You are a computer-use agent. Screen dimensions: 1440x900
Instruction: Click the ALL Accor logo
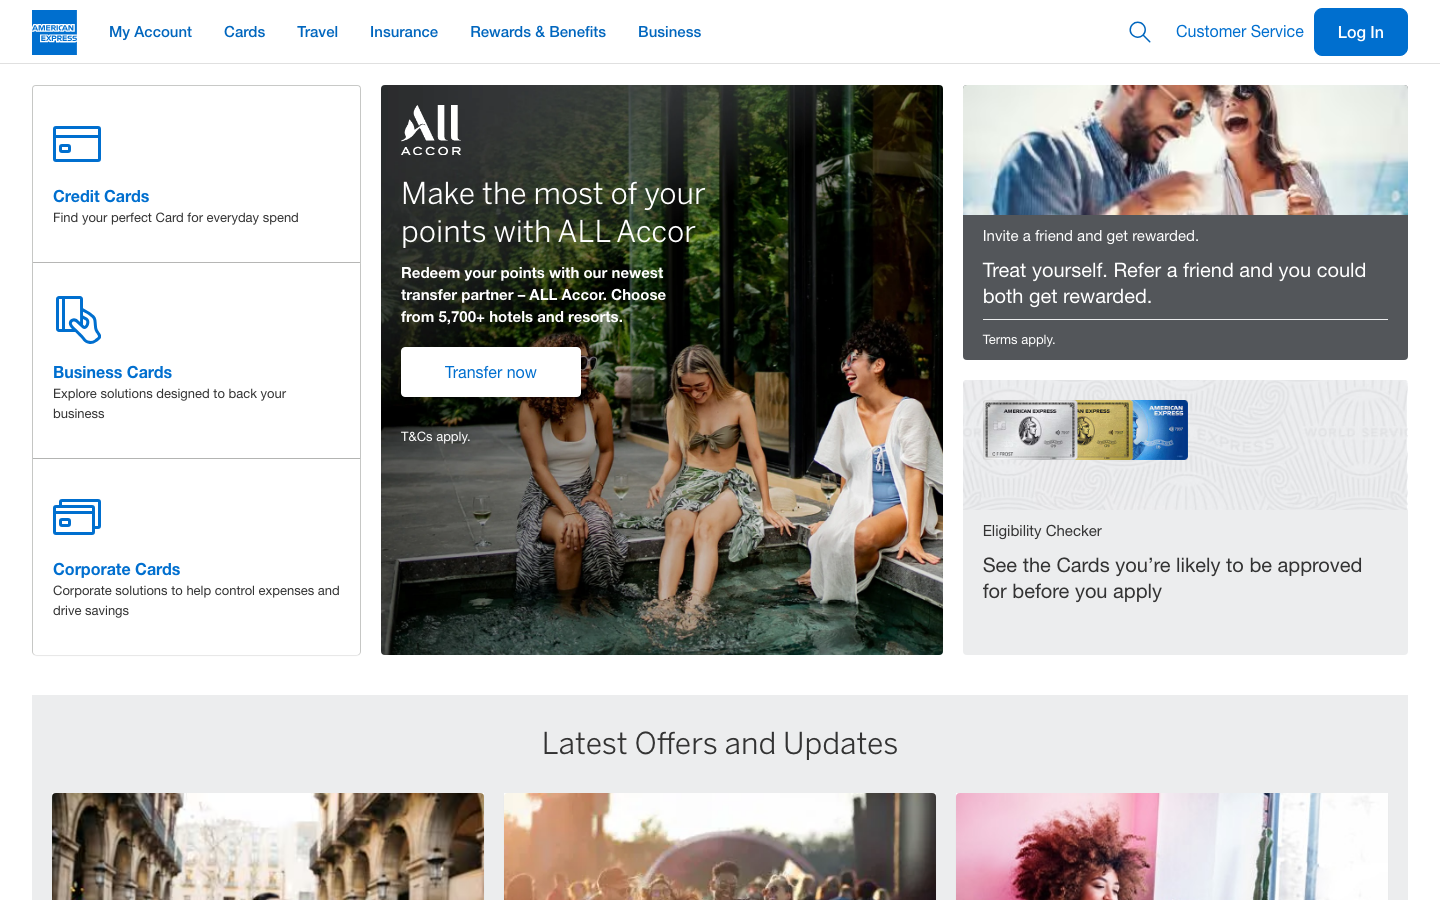431,131
